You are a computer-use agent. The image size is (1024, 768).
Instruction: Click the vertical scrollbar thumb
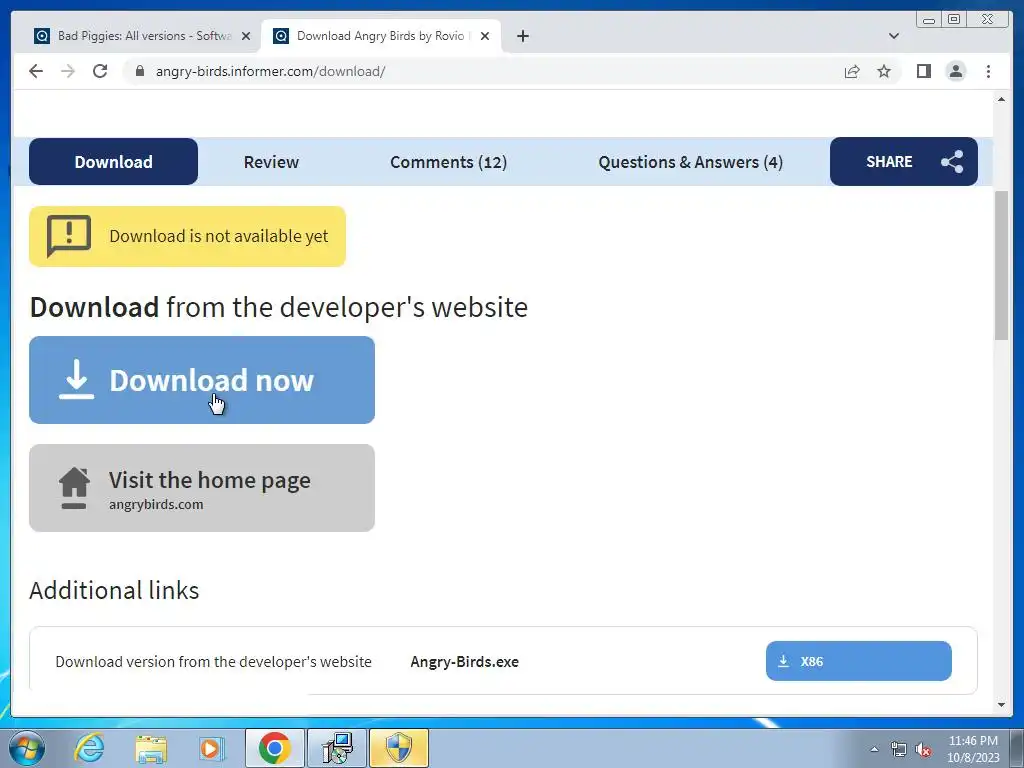(1001, 265)
